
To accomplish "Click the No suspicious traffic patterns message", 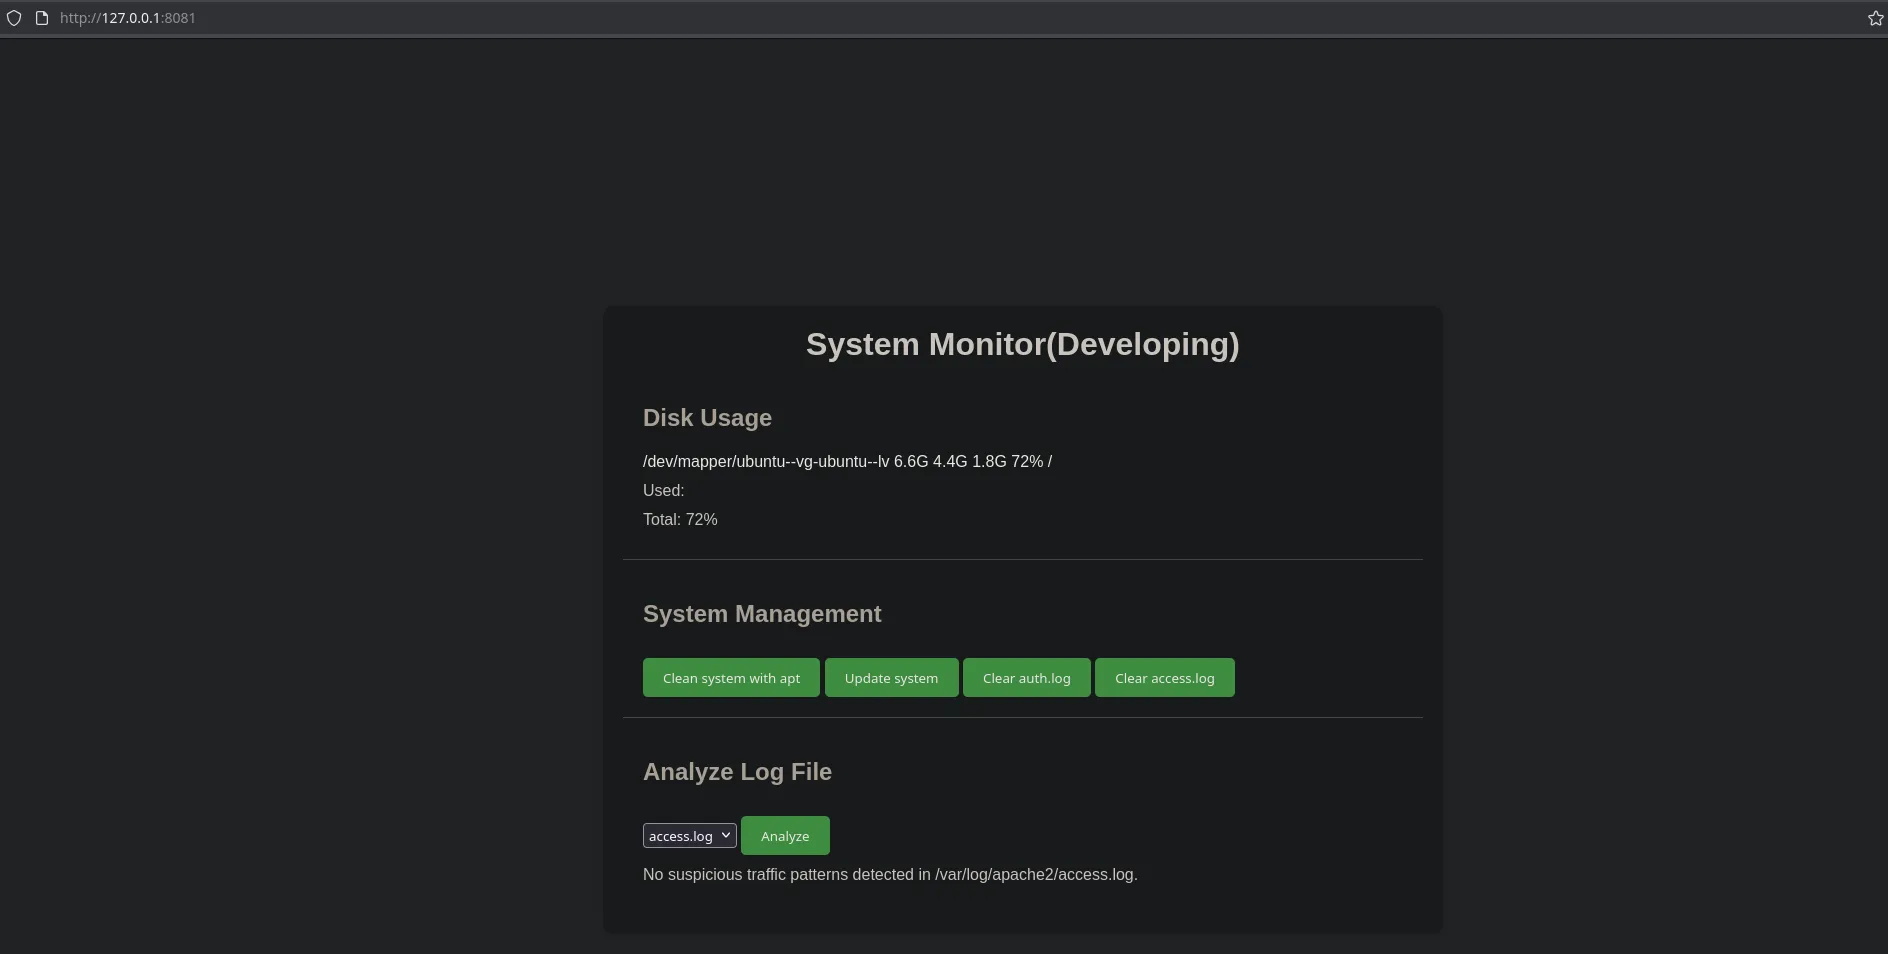I will tap(890, 874).
